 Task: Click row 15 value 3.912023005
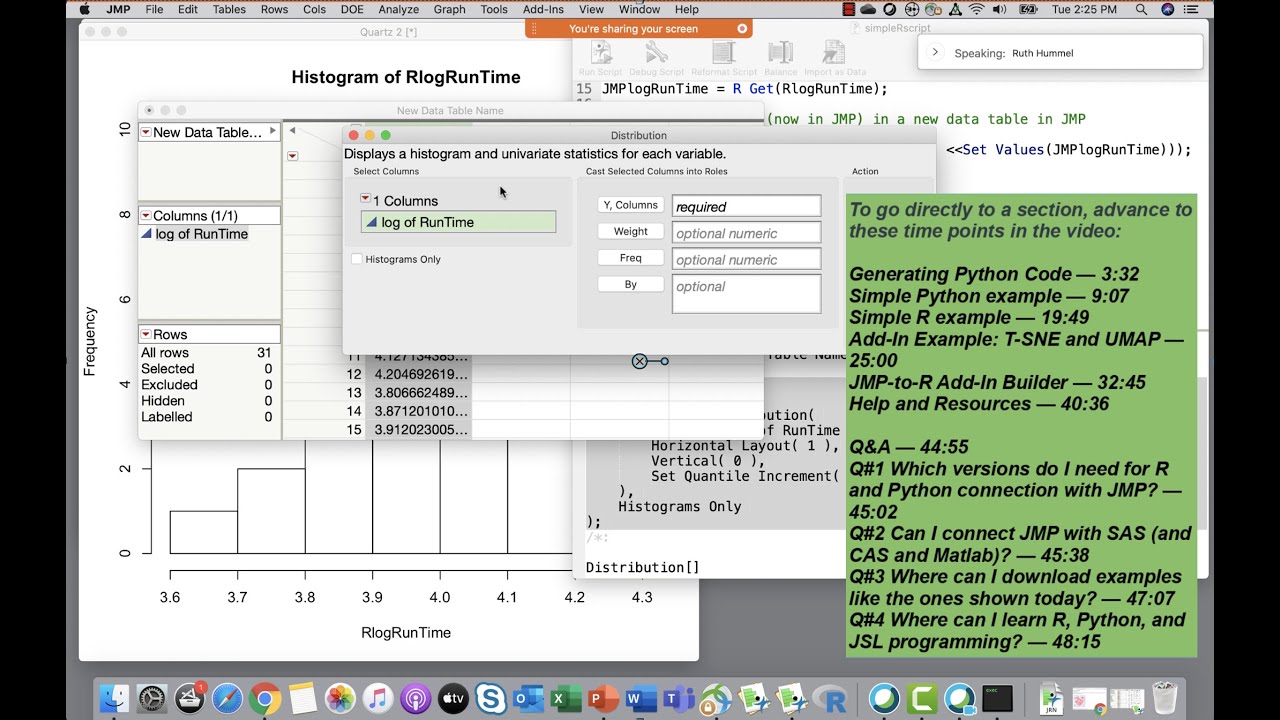tap(421, 430)
